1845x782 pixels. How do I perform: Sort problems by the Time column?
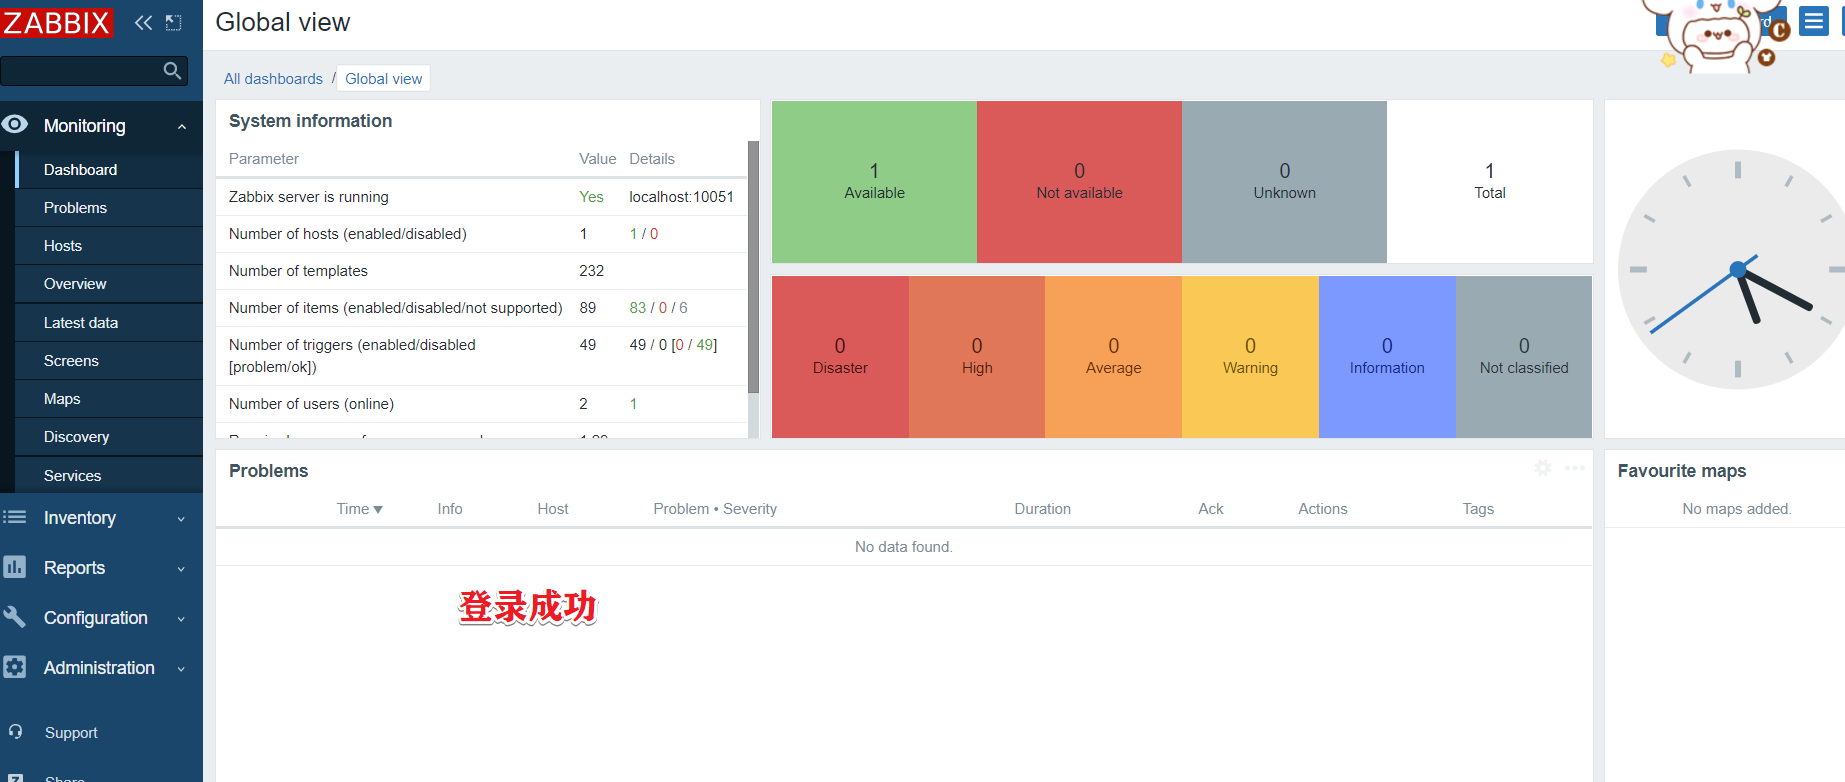[x=359, y=509]
